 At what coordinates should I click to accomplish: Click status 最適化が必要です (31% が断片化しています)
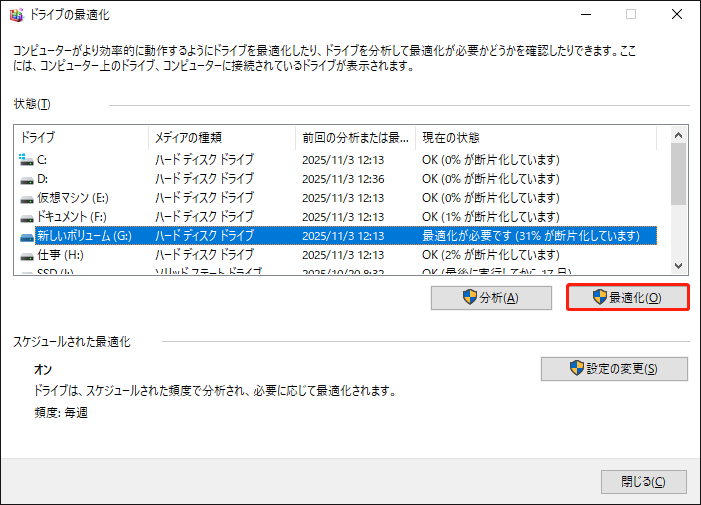531,236
